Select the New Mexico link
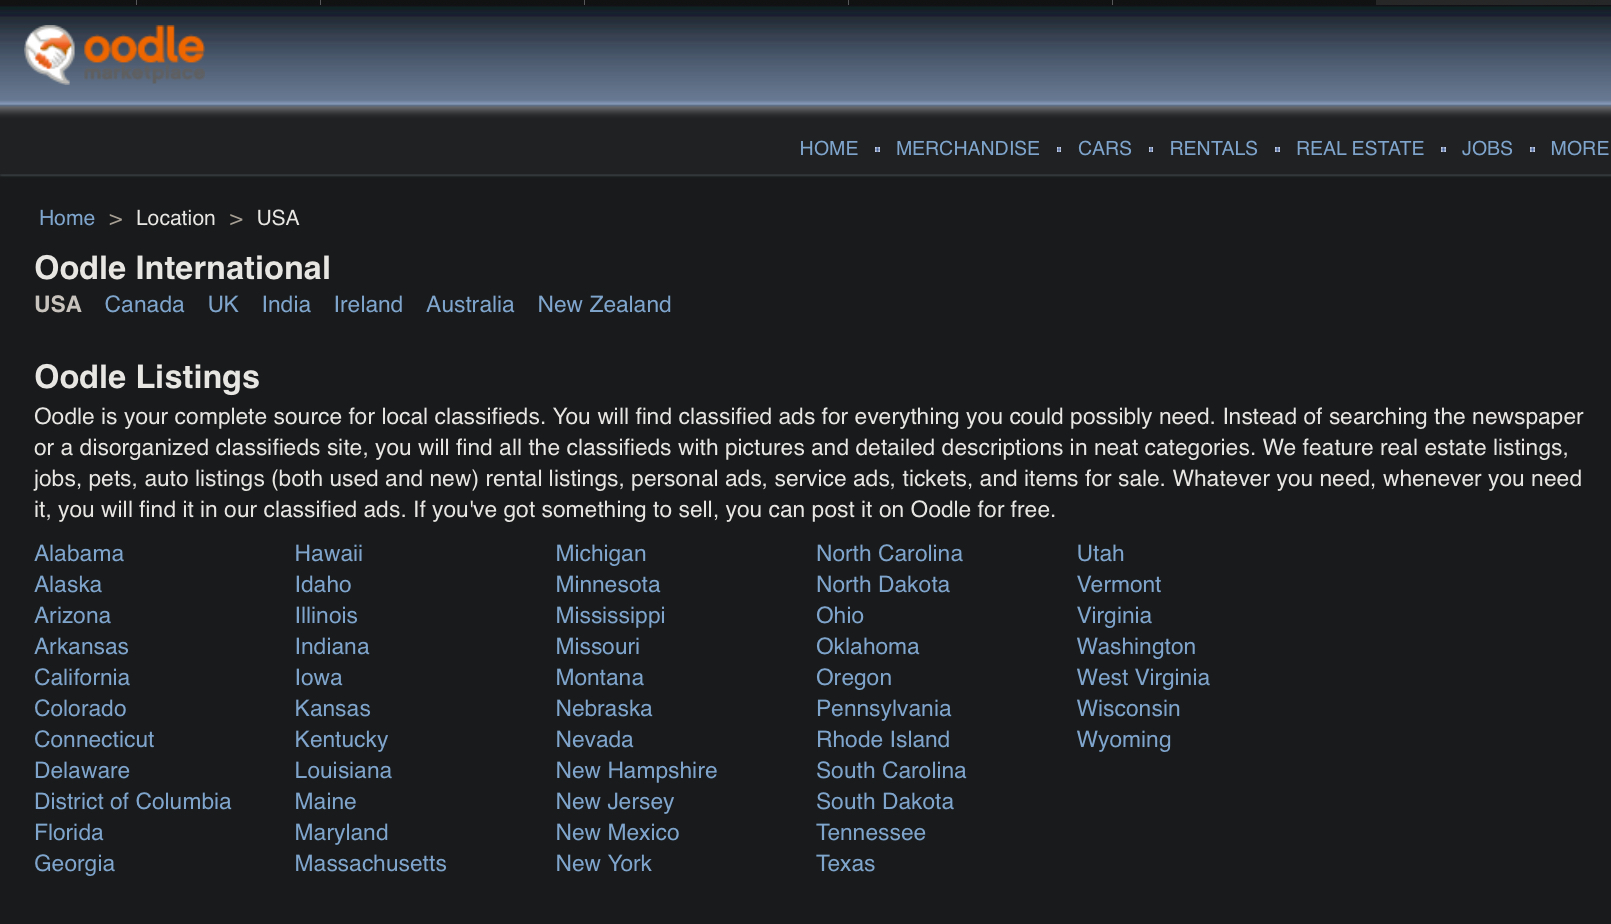 tap(618, 833)
